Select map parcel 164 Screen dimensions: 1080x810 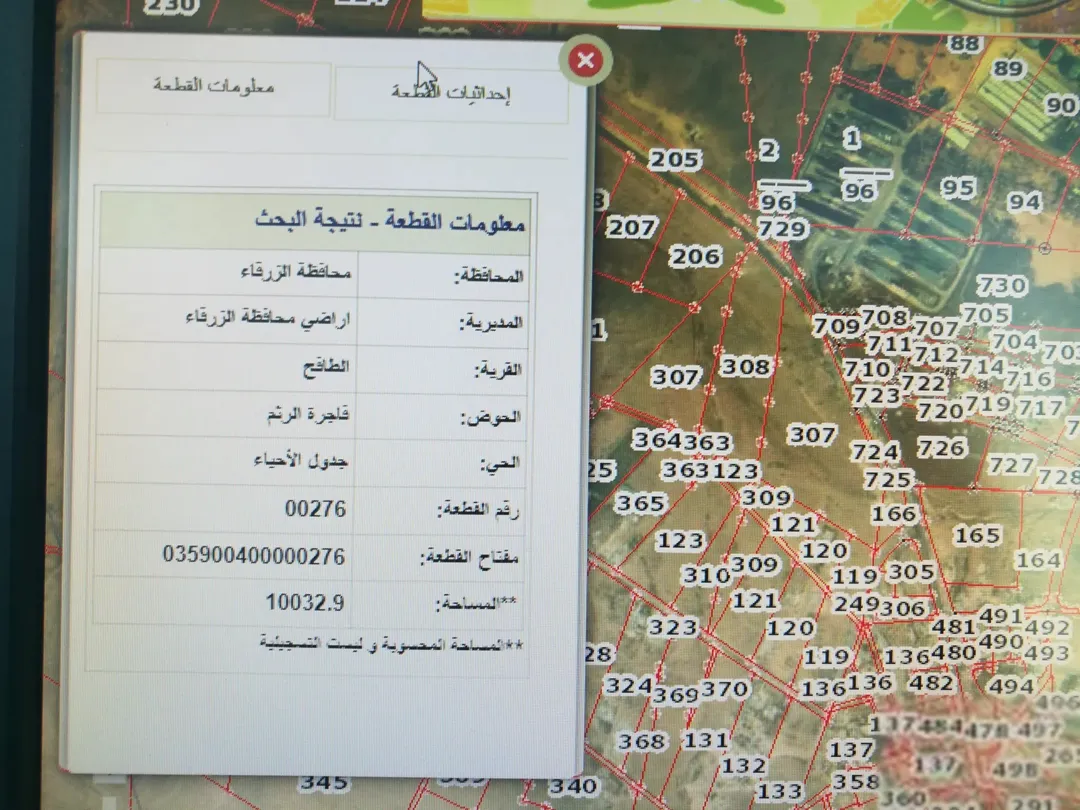pos(1039,560)
